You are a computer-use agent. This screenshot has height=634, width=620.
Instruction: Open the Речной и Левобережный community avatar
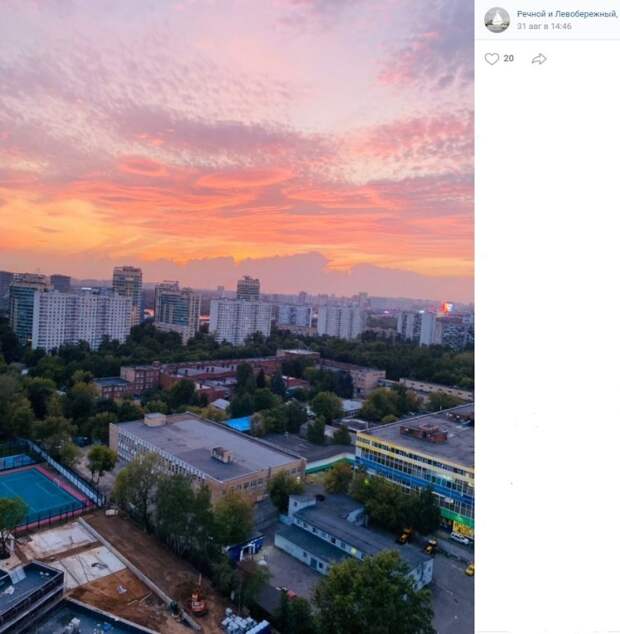(x=497, y=20)
